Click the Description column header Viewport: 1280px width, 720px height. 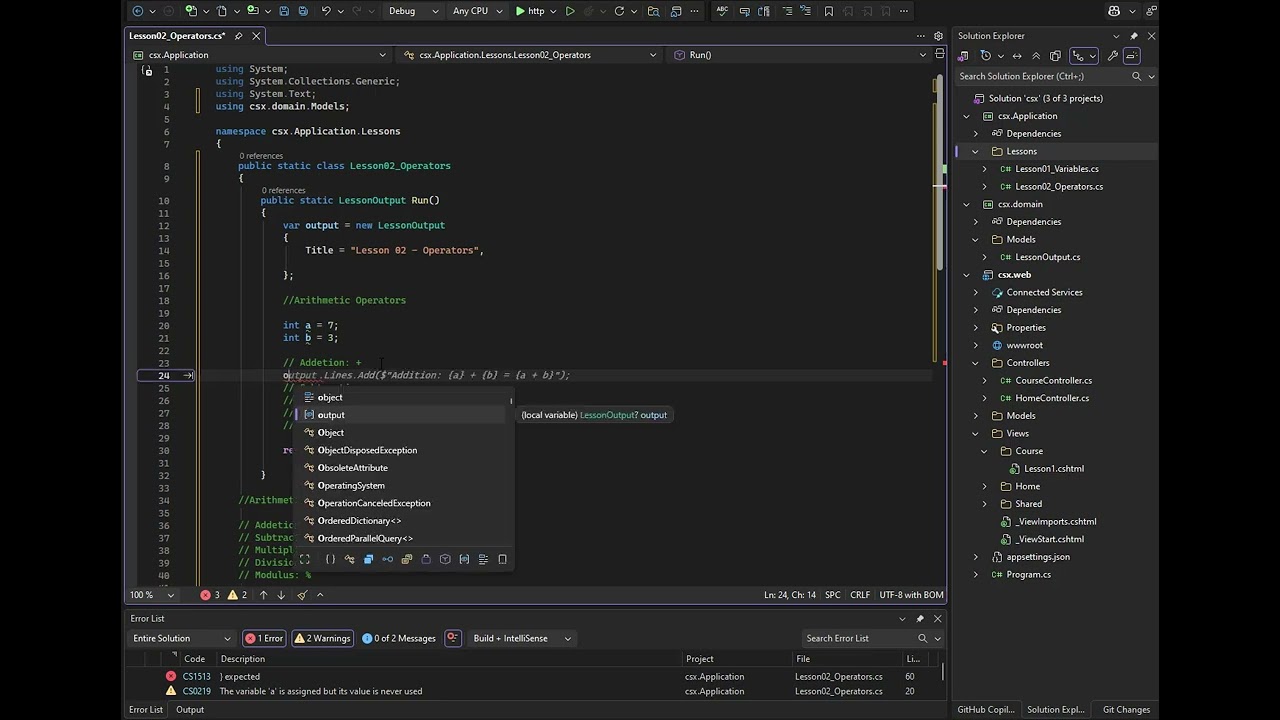tap(243, 659)
